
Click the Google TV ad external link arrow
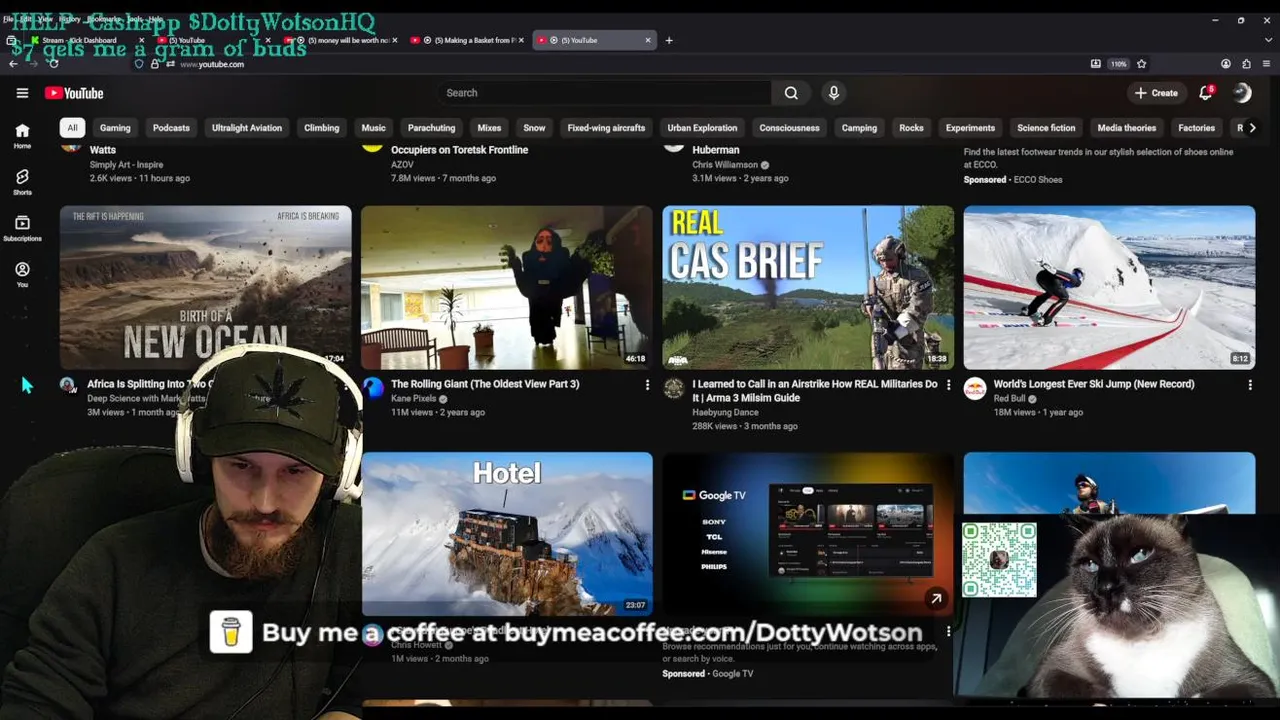(936, 599)
